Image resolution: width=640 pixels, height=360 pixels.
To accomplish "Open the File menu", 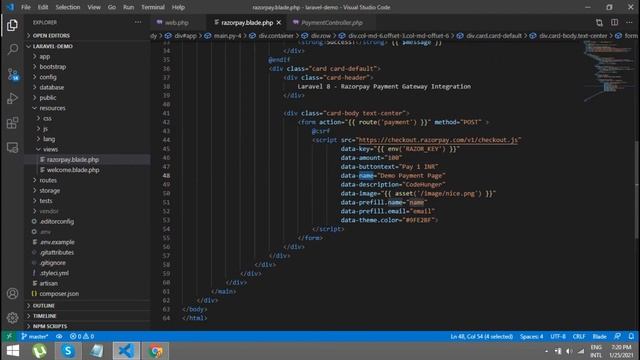I will pyautogui.click(x=26, y=7).
